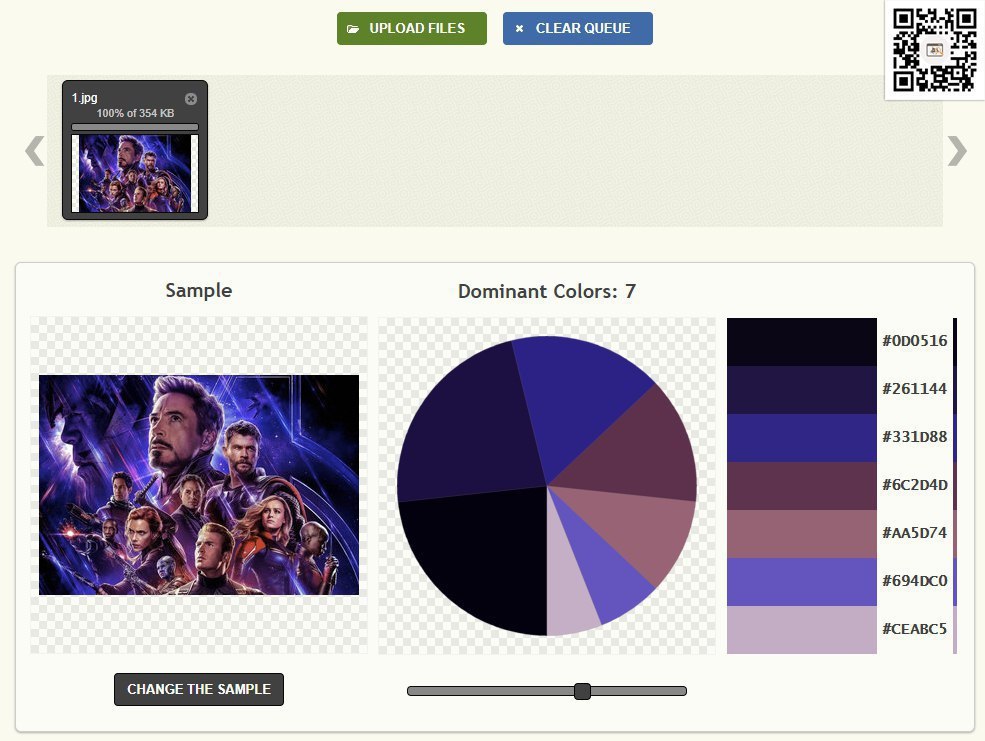Click the #CEABC5 hex code text
This screenshot has width=985, height=741.
(915, 629)
